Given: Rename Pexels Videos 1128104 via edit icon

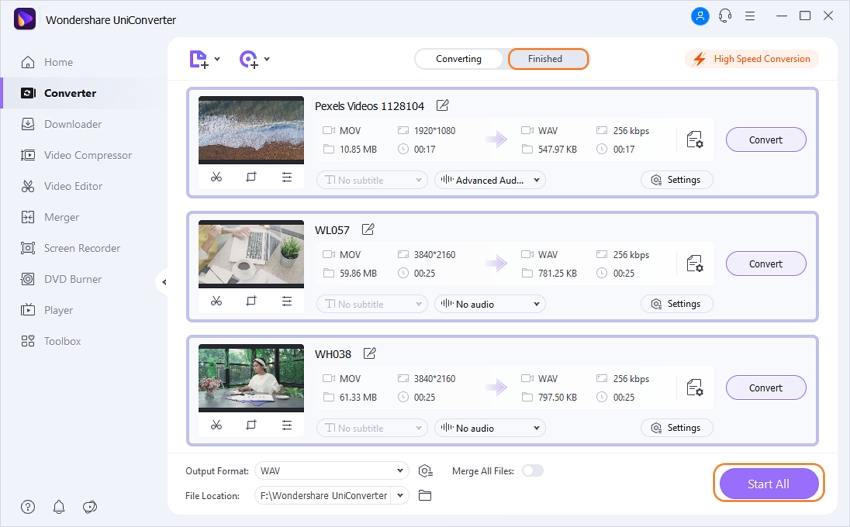Looking at the screenshot, I should 442,105.
